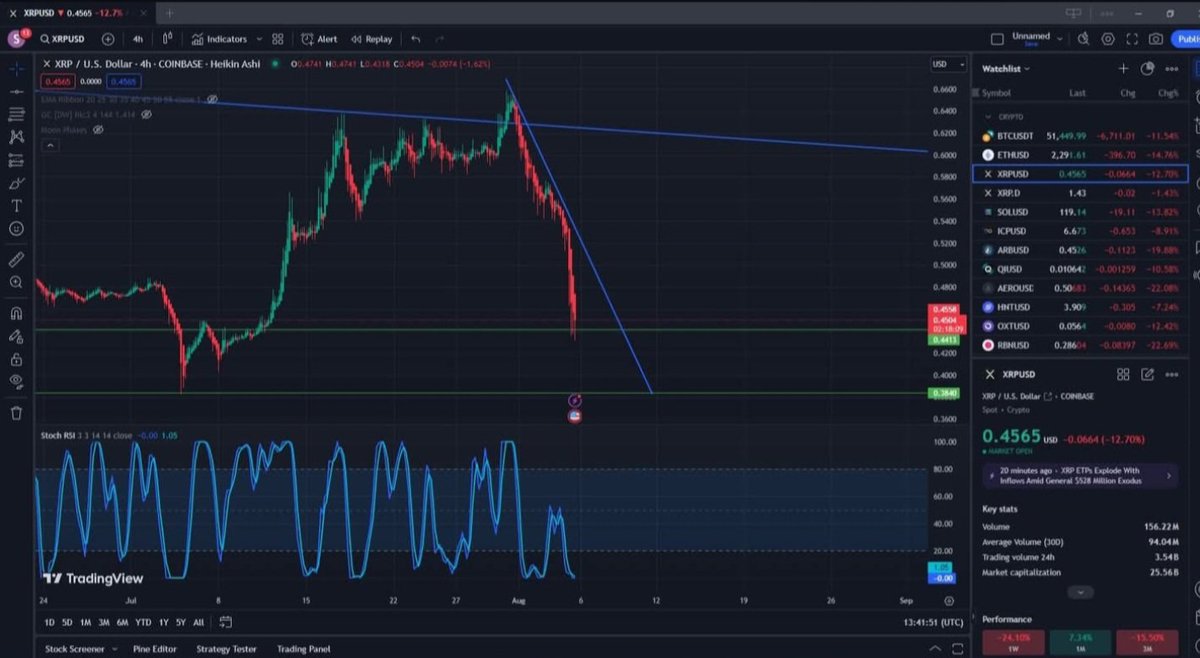
Task: Open watchlist advanced view pie icon
Action: [x=1147, y=68]
